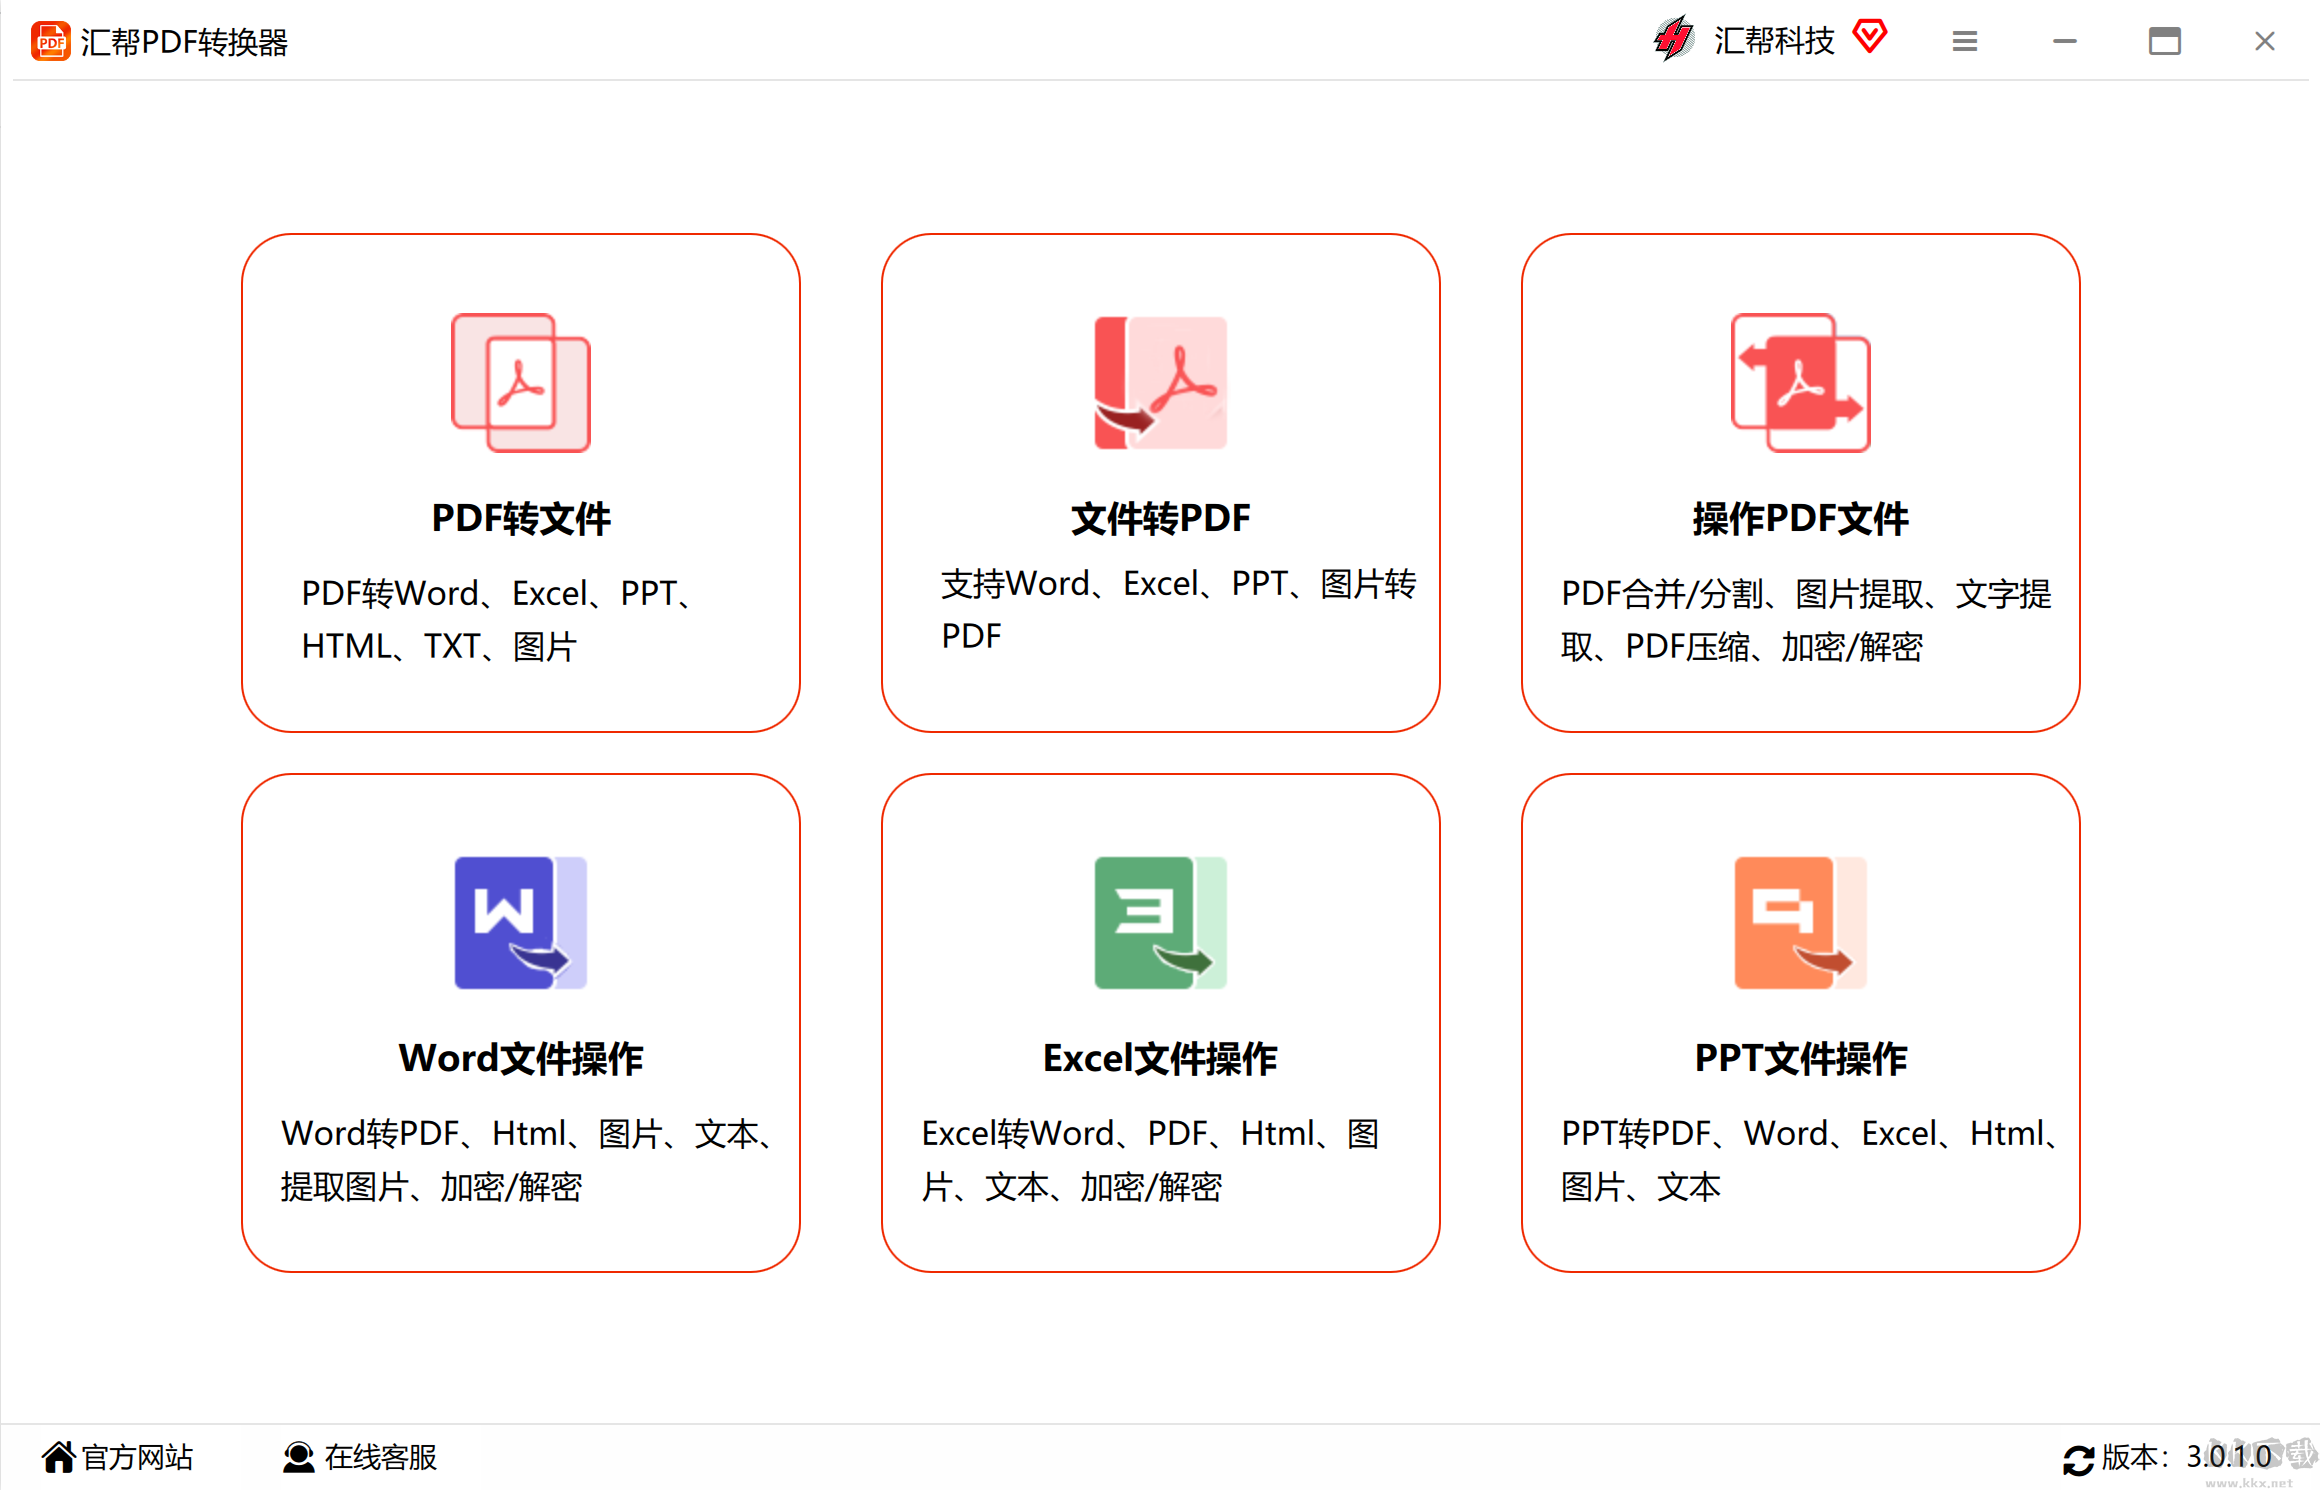The height and width of the screenshot is (1490, 2320).
Task: Click the red VIP diamond icon
Action: pyautogui.click(x=1869, y=37)
